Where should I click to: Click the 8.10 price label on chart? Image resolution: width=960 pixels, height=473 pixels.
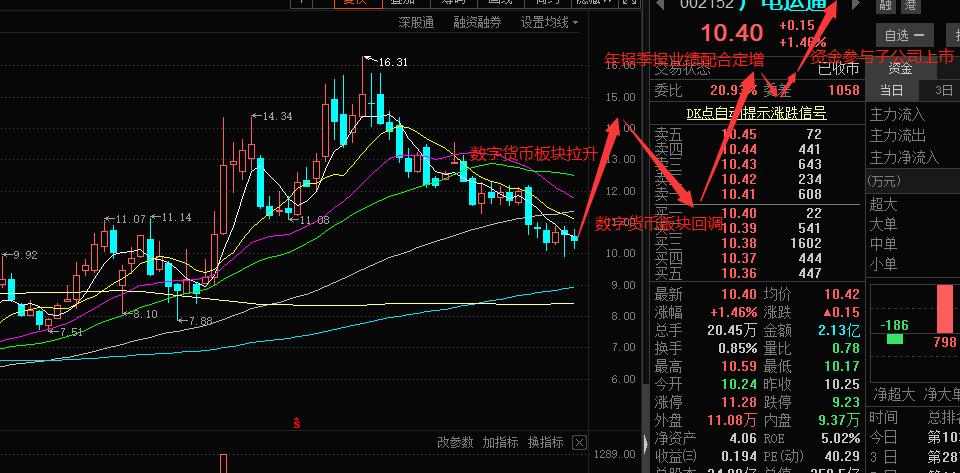click(x=145, y=314)
